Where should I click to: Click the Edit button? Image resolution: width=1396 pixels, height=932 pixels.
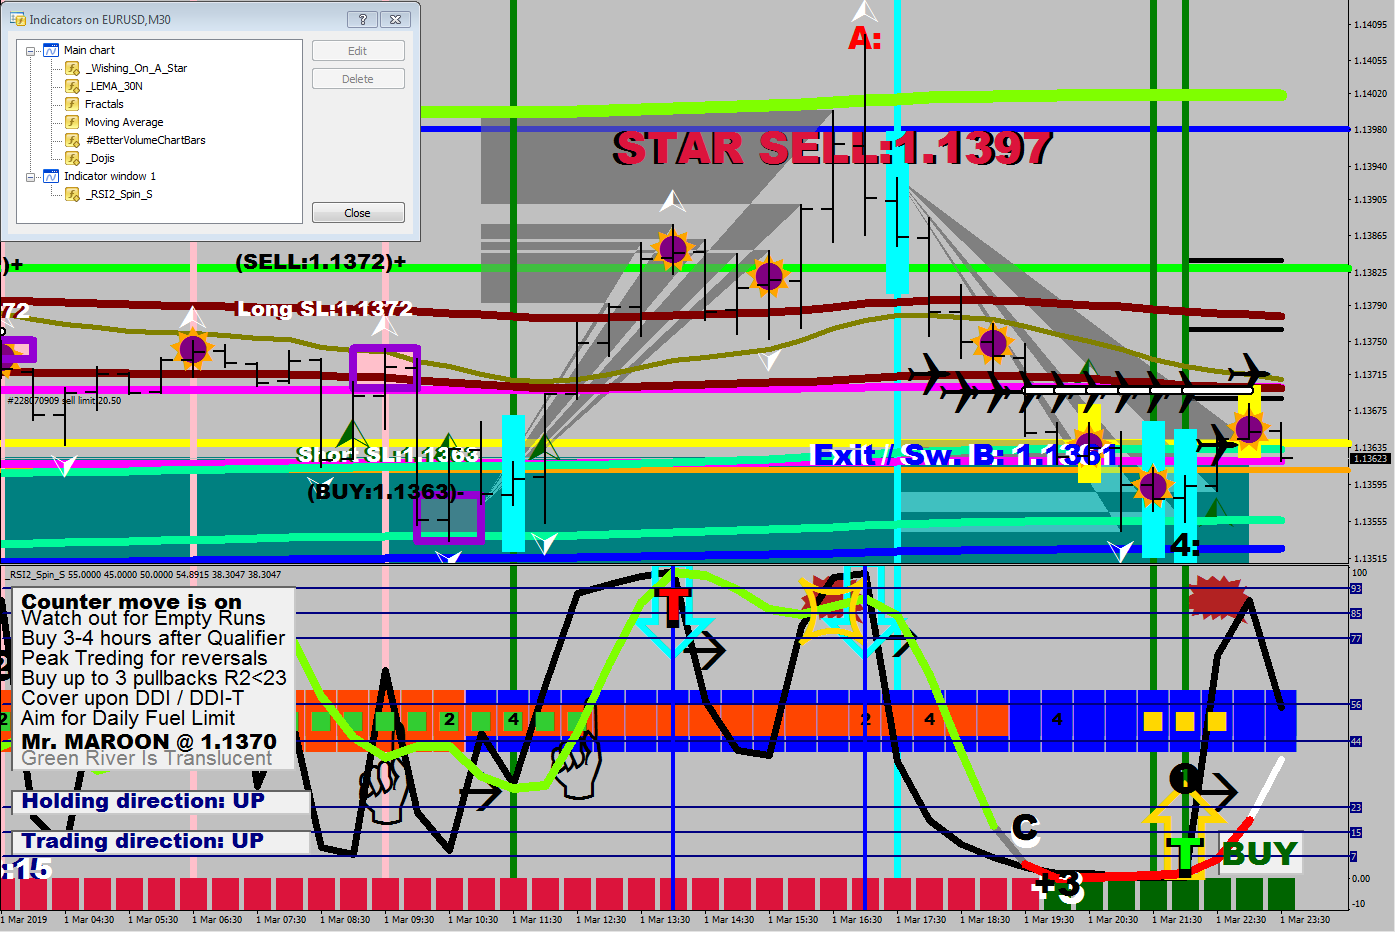tap(358, 51)
